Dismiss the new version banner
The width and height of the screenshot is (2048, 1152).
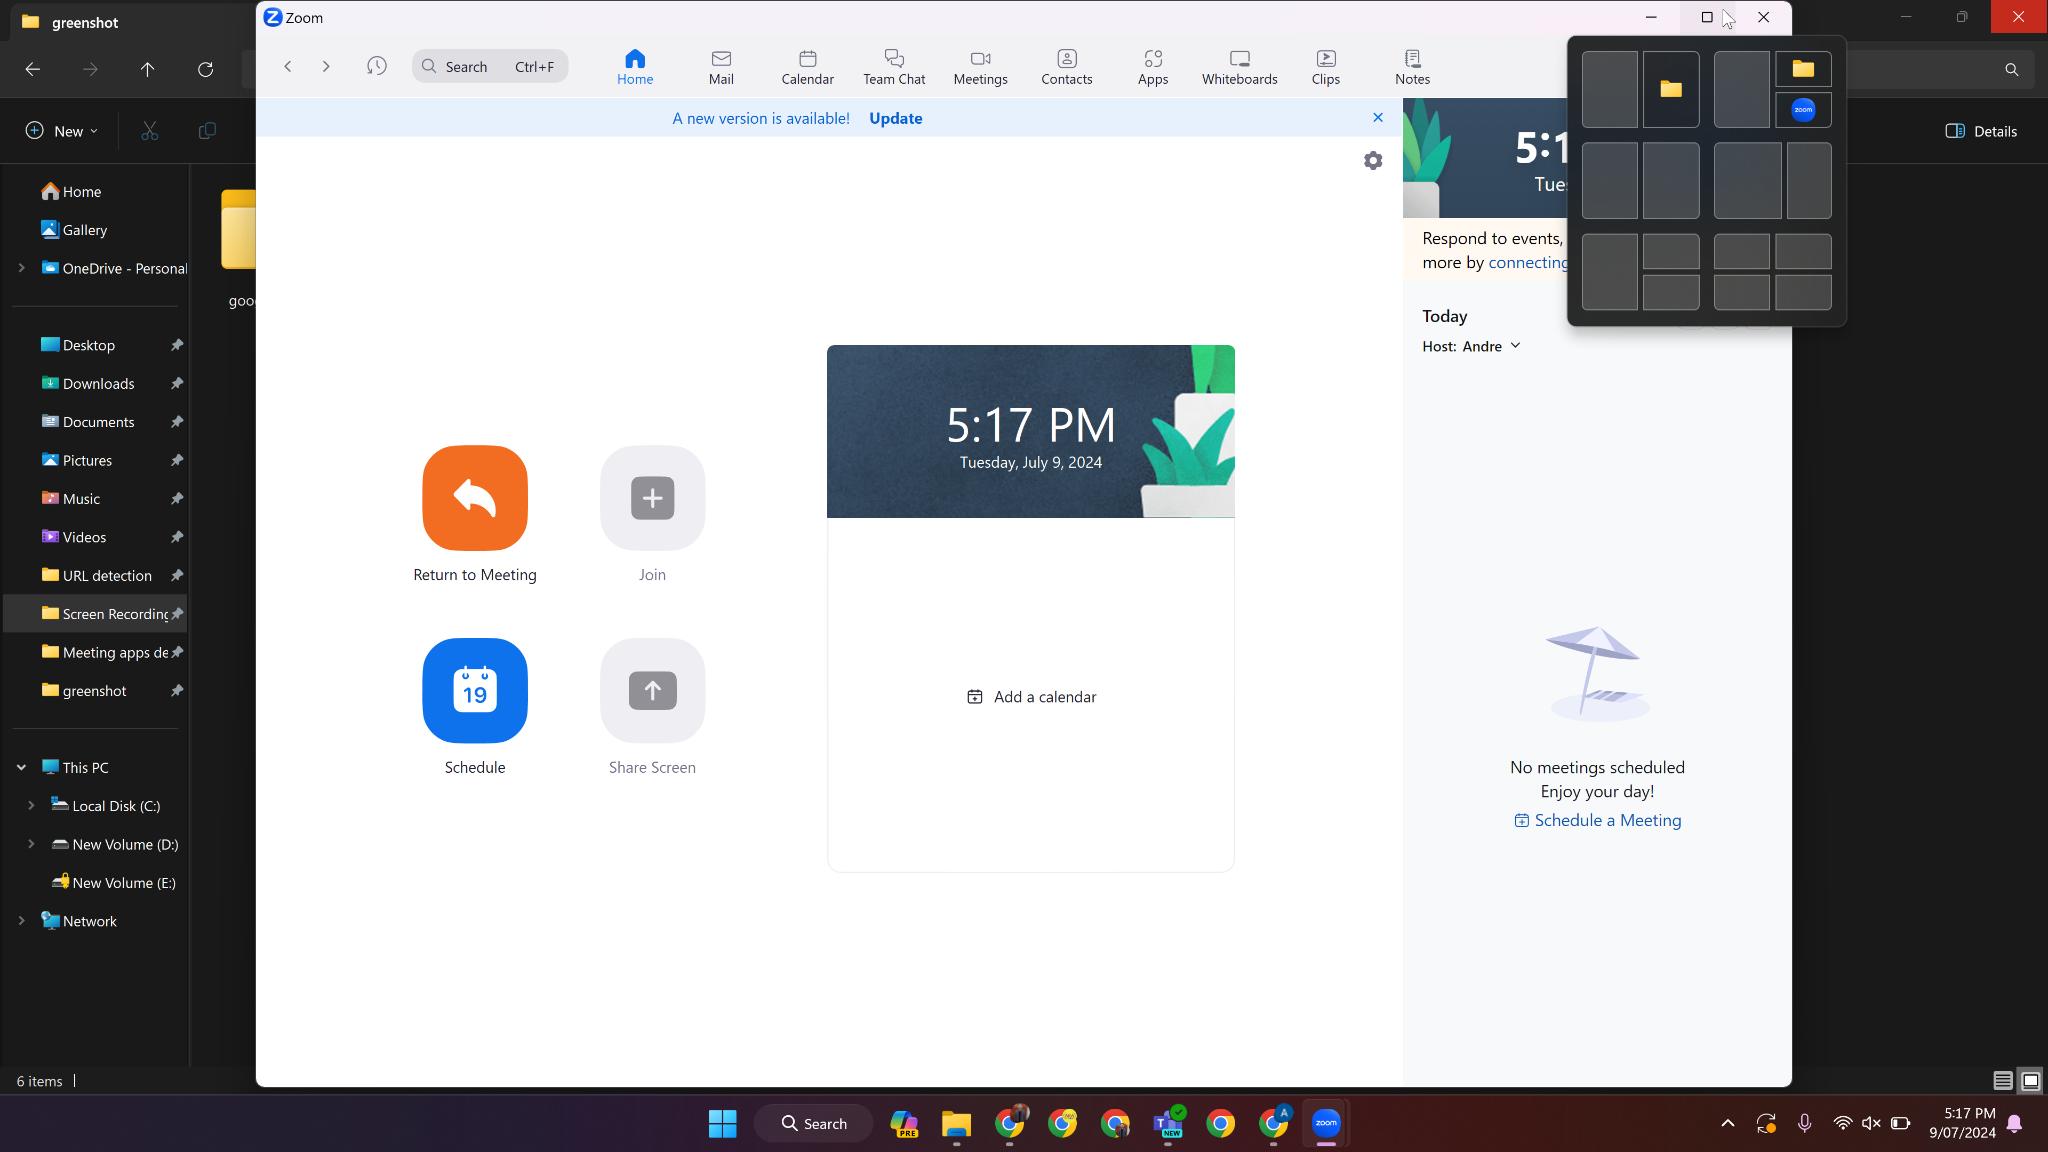click(1378, 117)
